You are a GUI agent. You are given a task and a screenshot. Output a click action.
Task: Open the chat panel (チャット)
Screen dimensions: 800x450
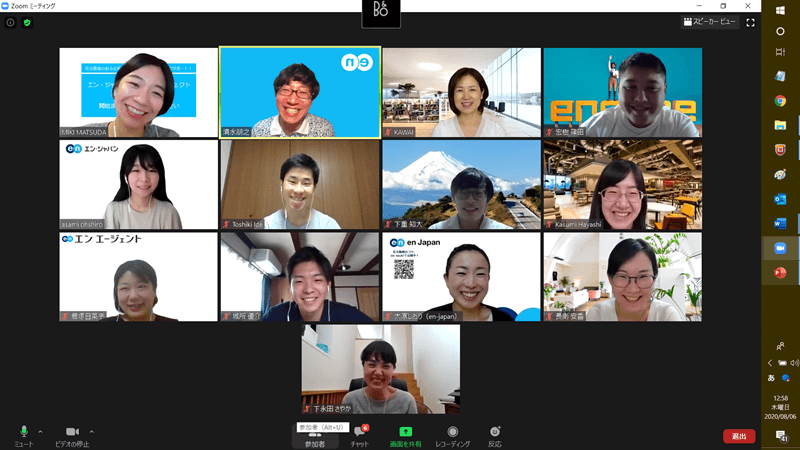pyautogui.click(x=359, y=435)
